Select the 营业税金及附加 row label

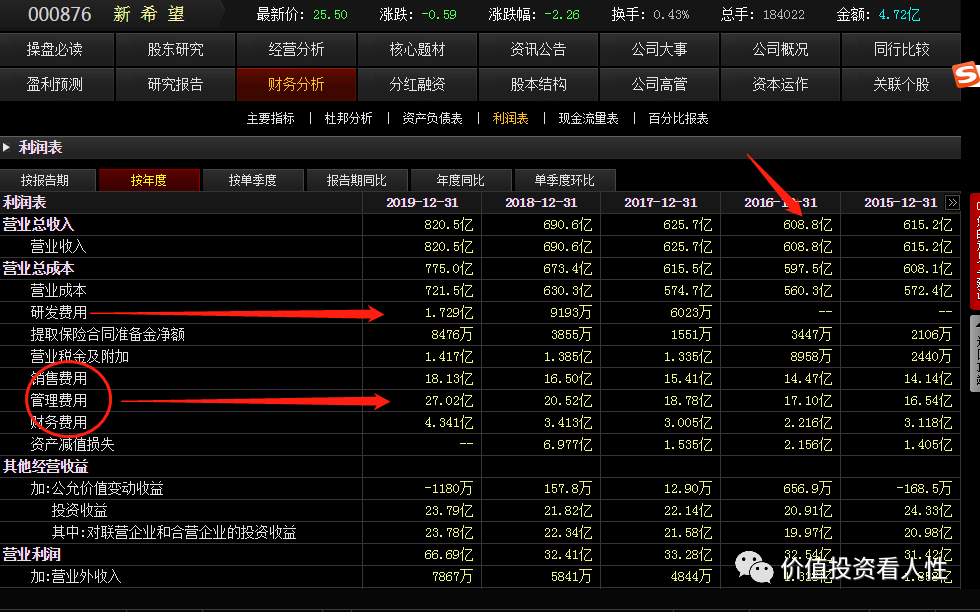[x=79, y=356]
